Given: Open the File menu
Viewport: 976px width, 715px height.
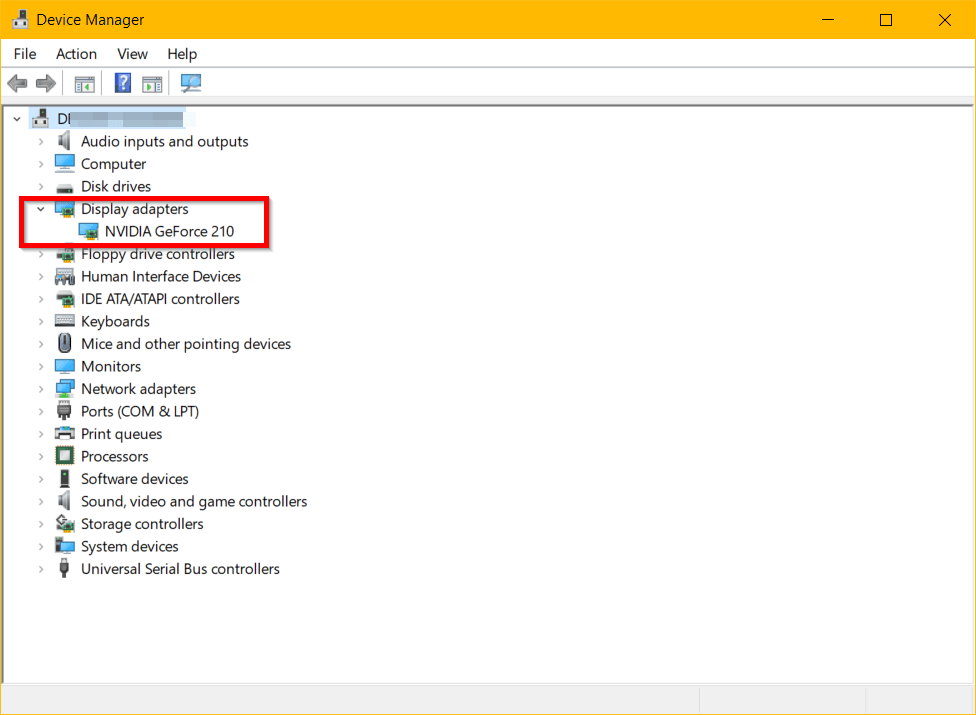Looking at the screenshot, I should point(24,54).
